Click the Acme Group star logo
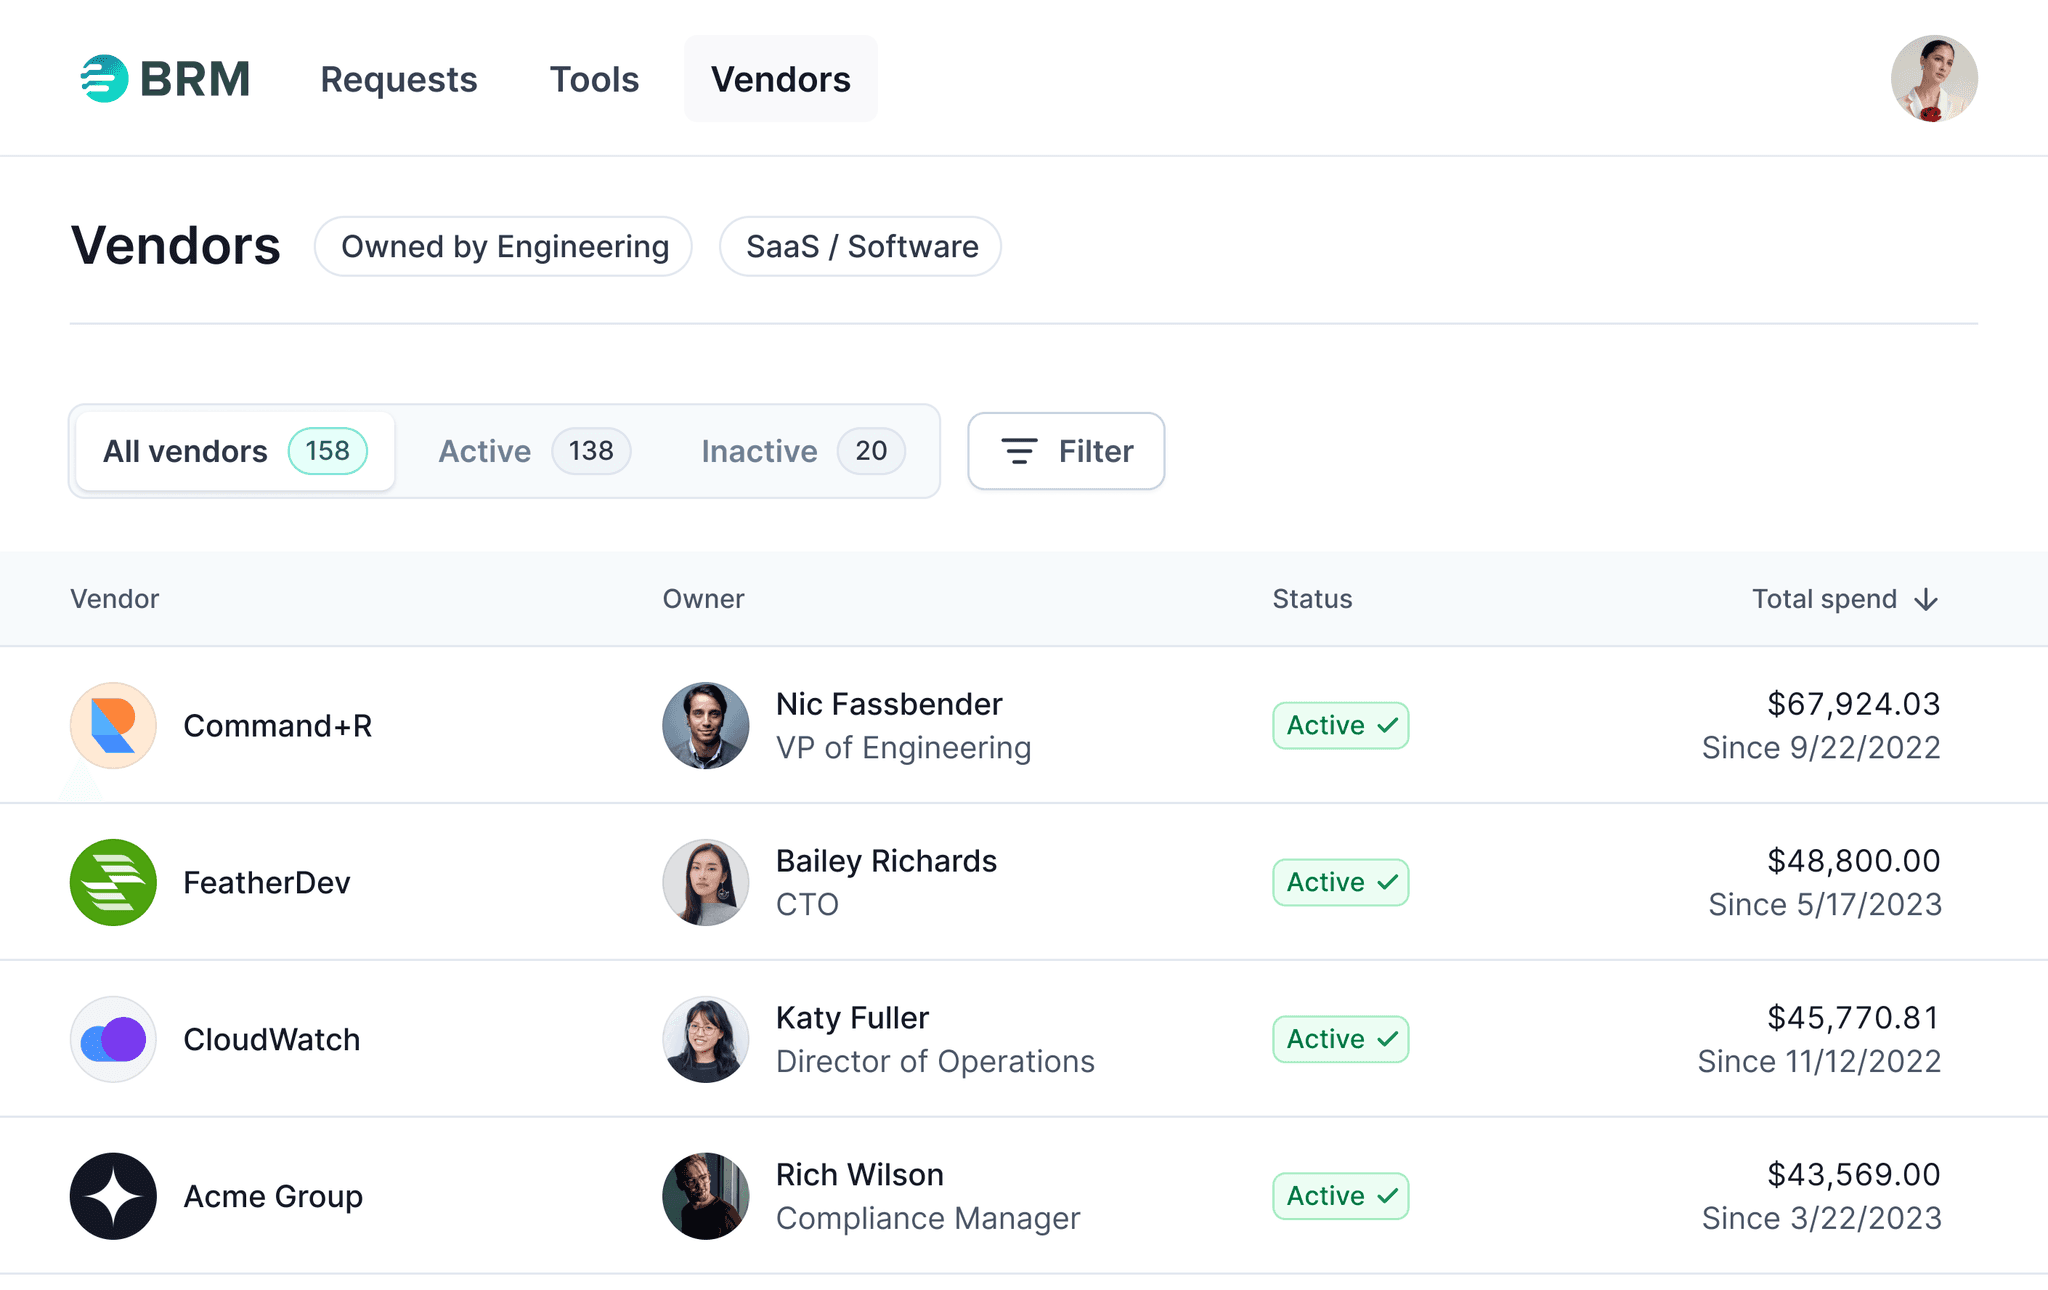The height and width of the screenshot is (1290, 2048). point(112,1196)
